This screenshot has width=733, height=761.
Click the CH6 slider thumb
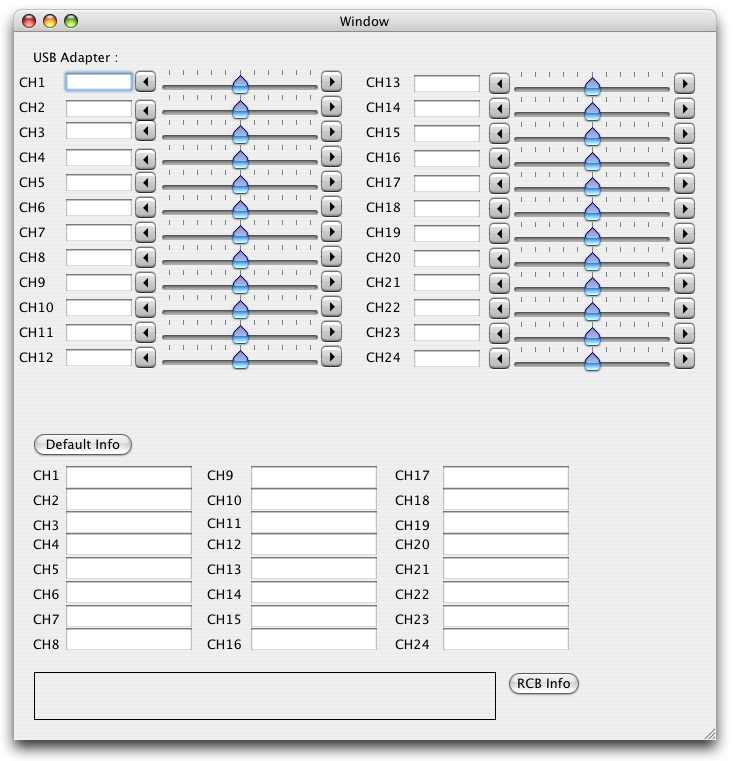tap(240, 209)
